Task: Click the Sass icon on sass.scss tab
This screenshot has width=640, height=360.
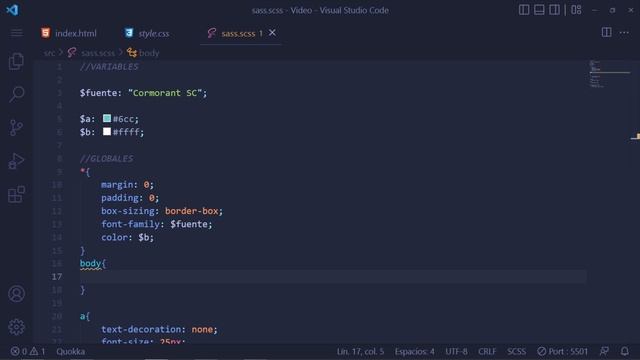Action: click(211, 33)
